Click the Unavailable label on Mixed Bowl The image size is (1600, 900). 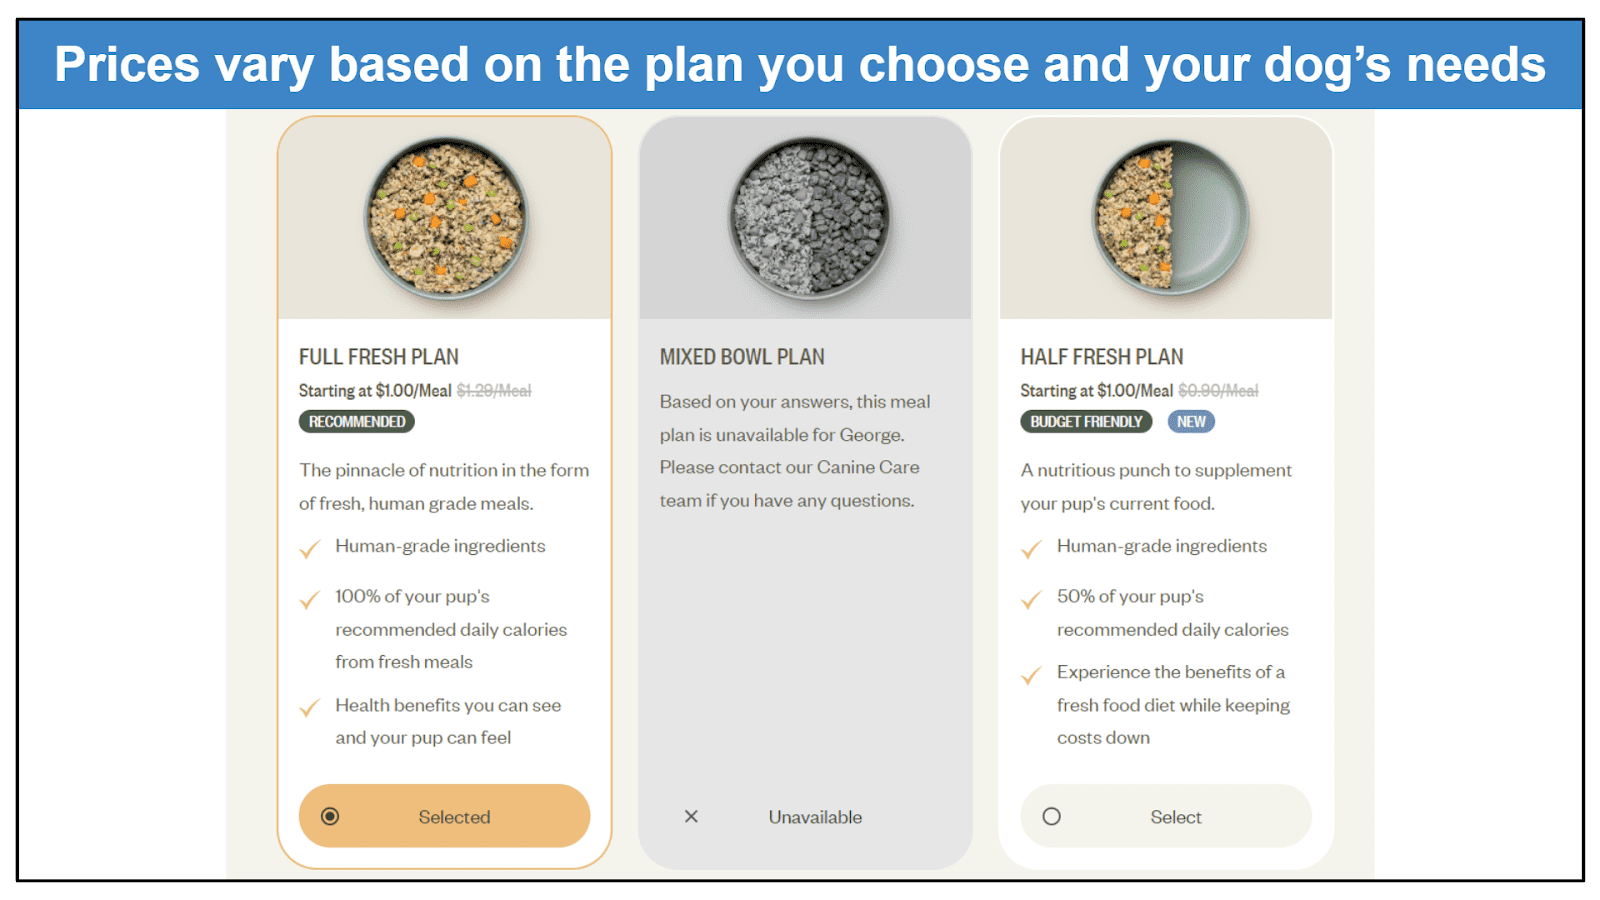[x=815, y=817]
